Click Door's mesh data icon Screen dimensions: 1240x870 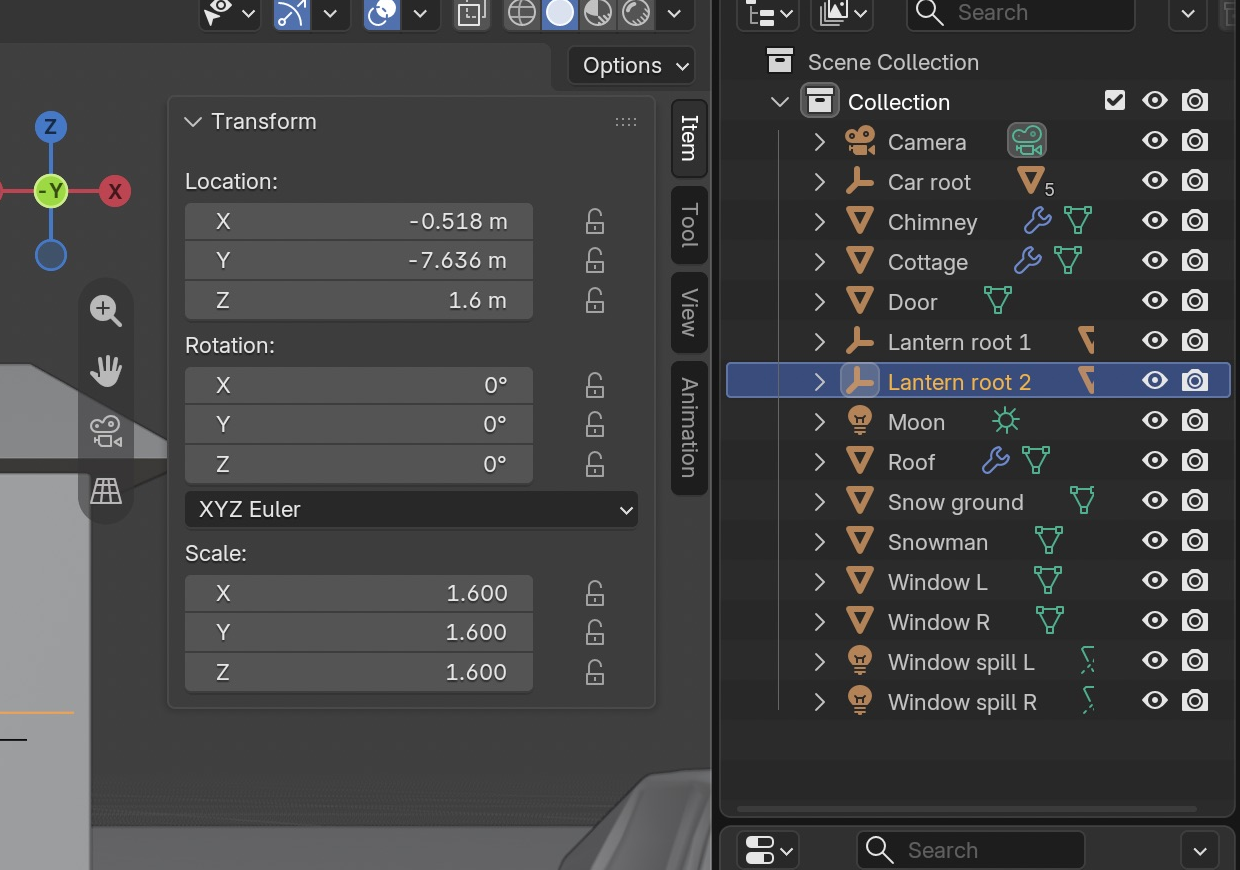998,300
